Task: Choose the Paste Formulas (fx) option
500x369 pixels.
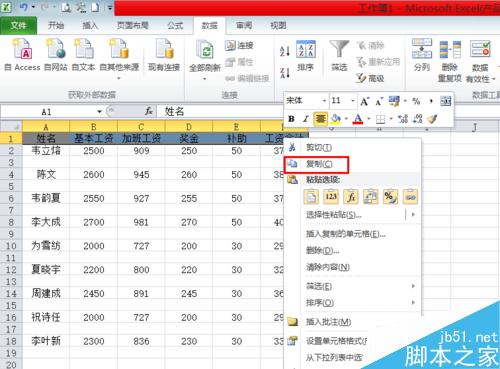Action: [351, 197]
